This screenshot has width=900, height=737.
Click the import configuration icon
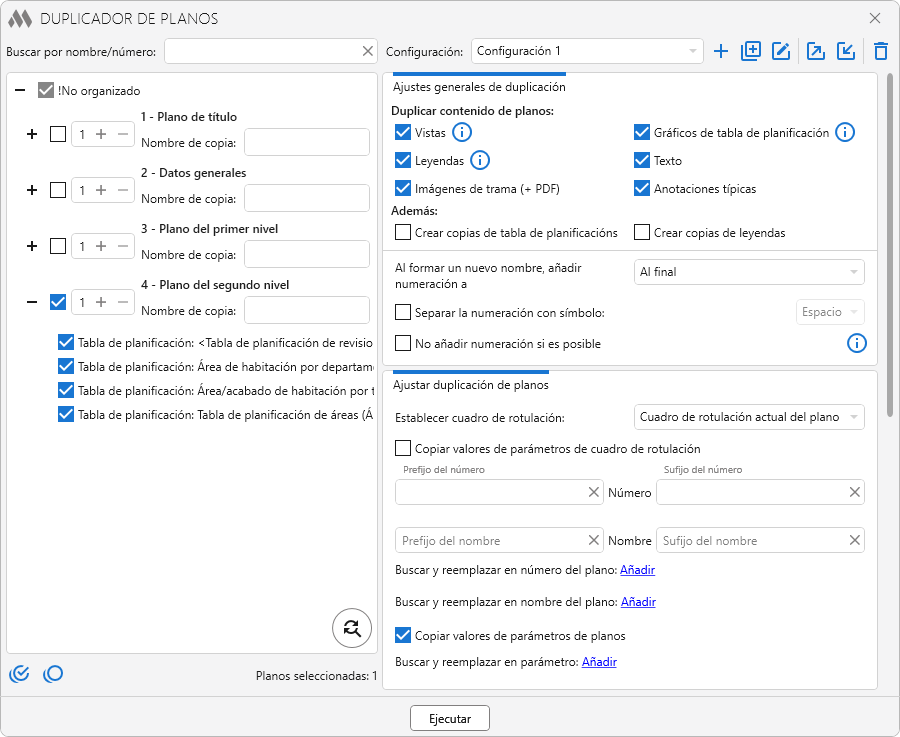(x=846, y=51)
